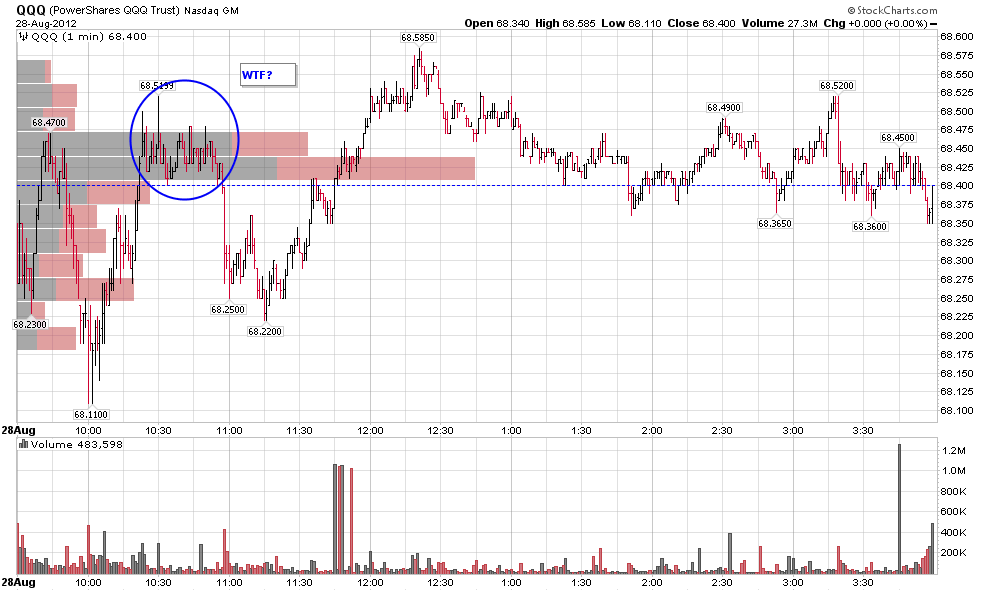Click the "QQQ (1 min) 68.400" legend text

tap(89, 37)
